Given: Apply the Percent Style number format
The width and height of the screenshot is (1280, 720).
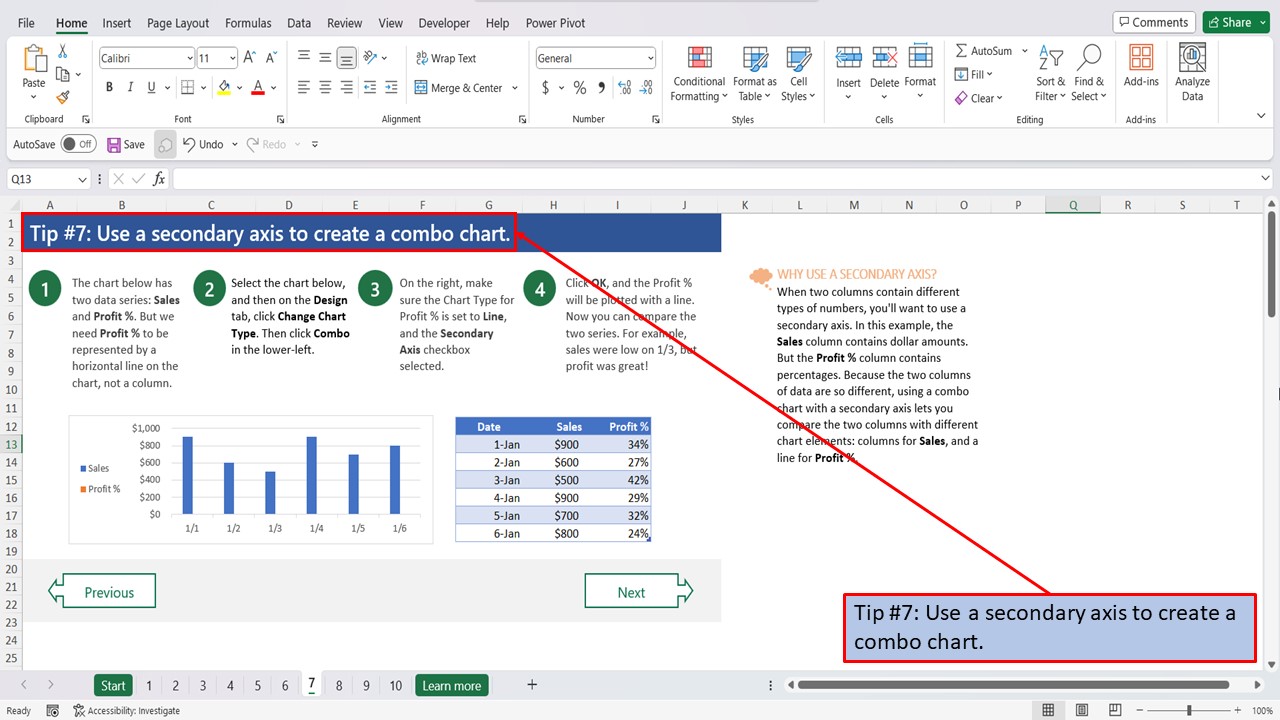Looking at the screenshot, I should pyautogui.click(x=578, y=88).
